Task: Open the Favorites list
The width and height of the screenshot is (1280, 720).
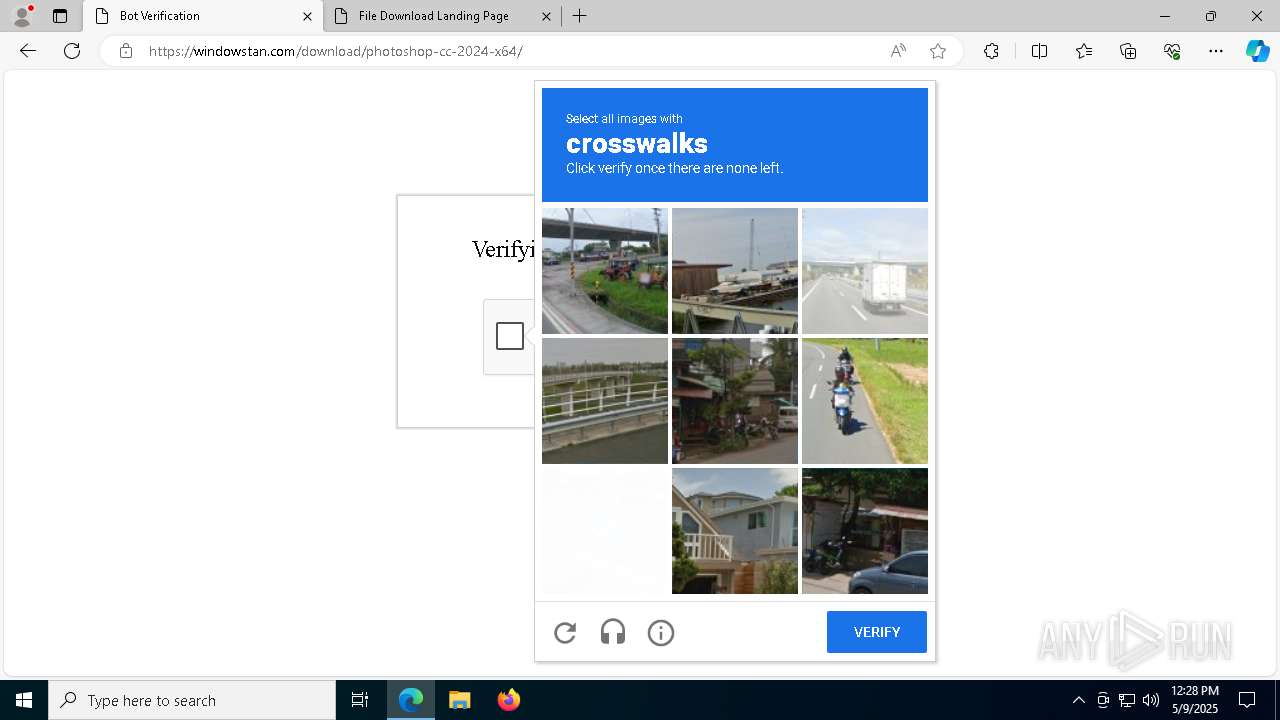Action: coord(1084,51)
